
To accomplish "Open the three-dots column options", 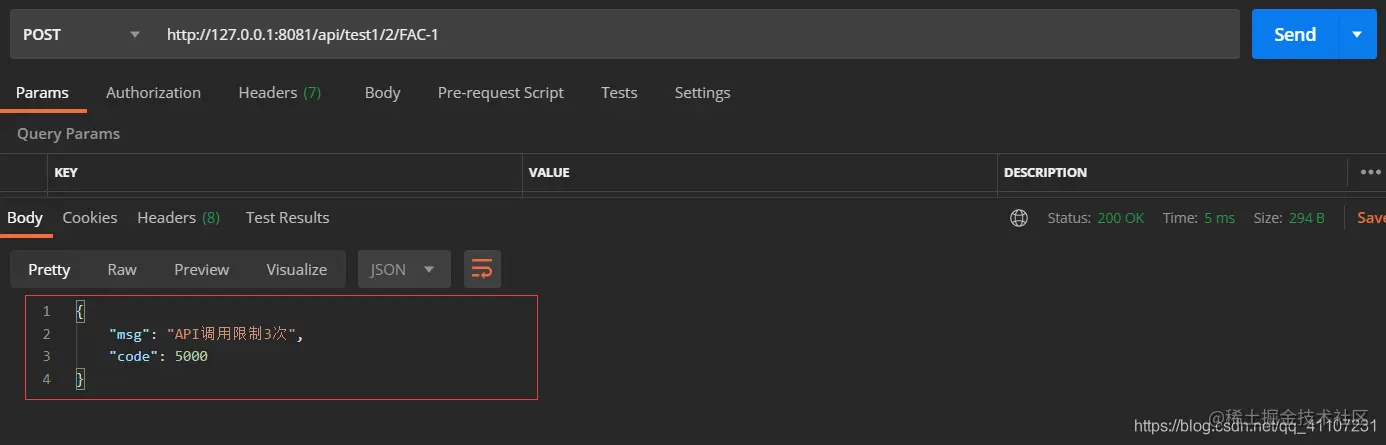I will tap(1370, 172).
